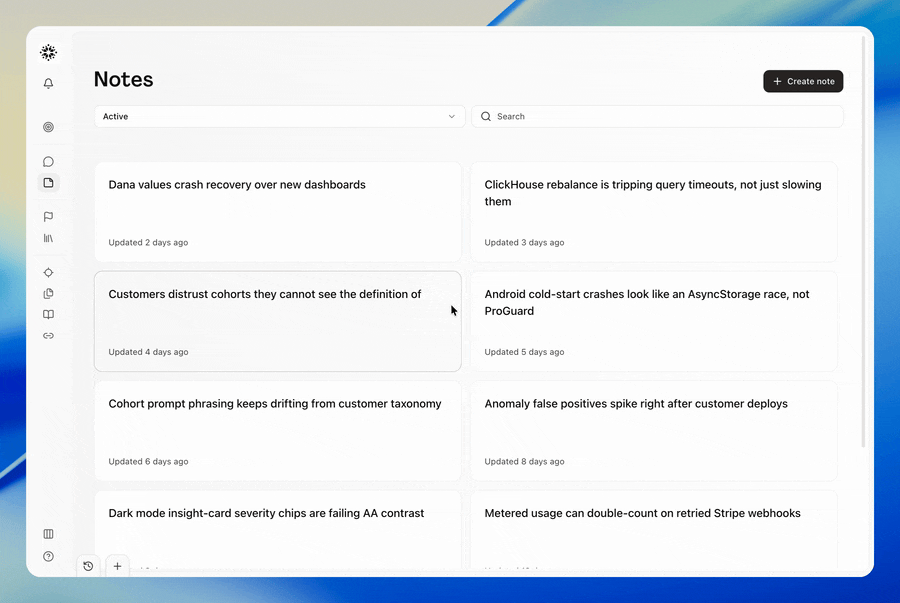Image resolution: width=900 pixels, height=603 pixels.
Task: Click the copy documents icon in sidebar
Action: coord(48,293)
